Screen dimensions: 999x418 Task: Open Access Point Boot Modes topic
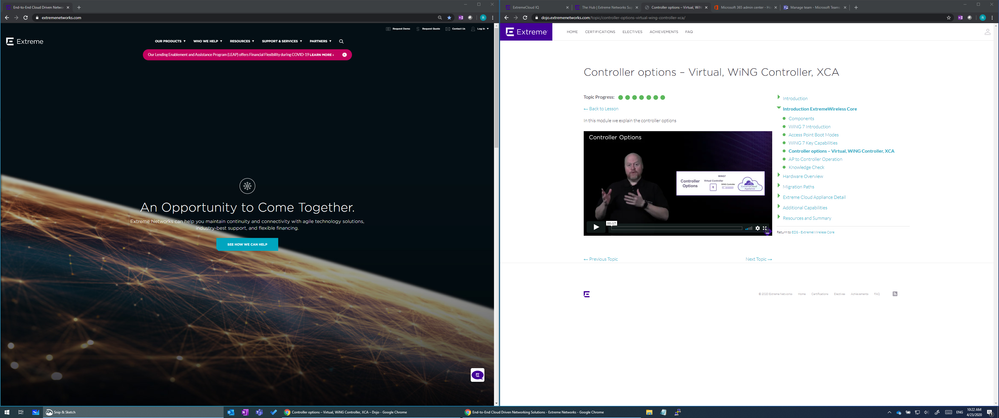click(x=813, y=135)
